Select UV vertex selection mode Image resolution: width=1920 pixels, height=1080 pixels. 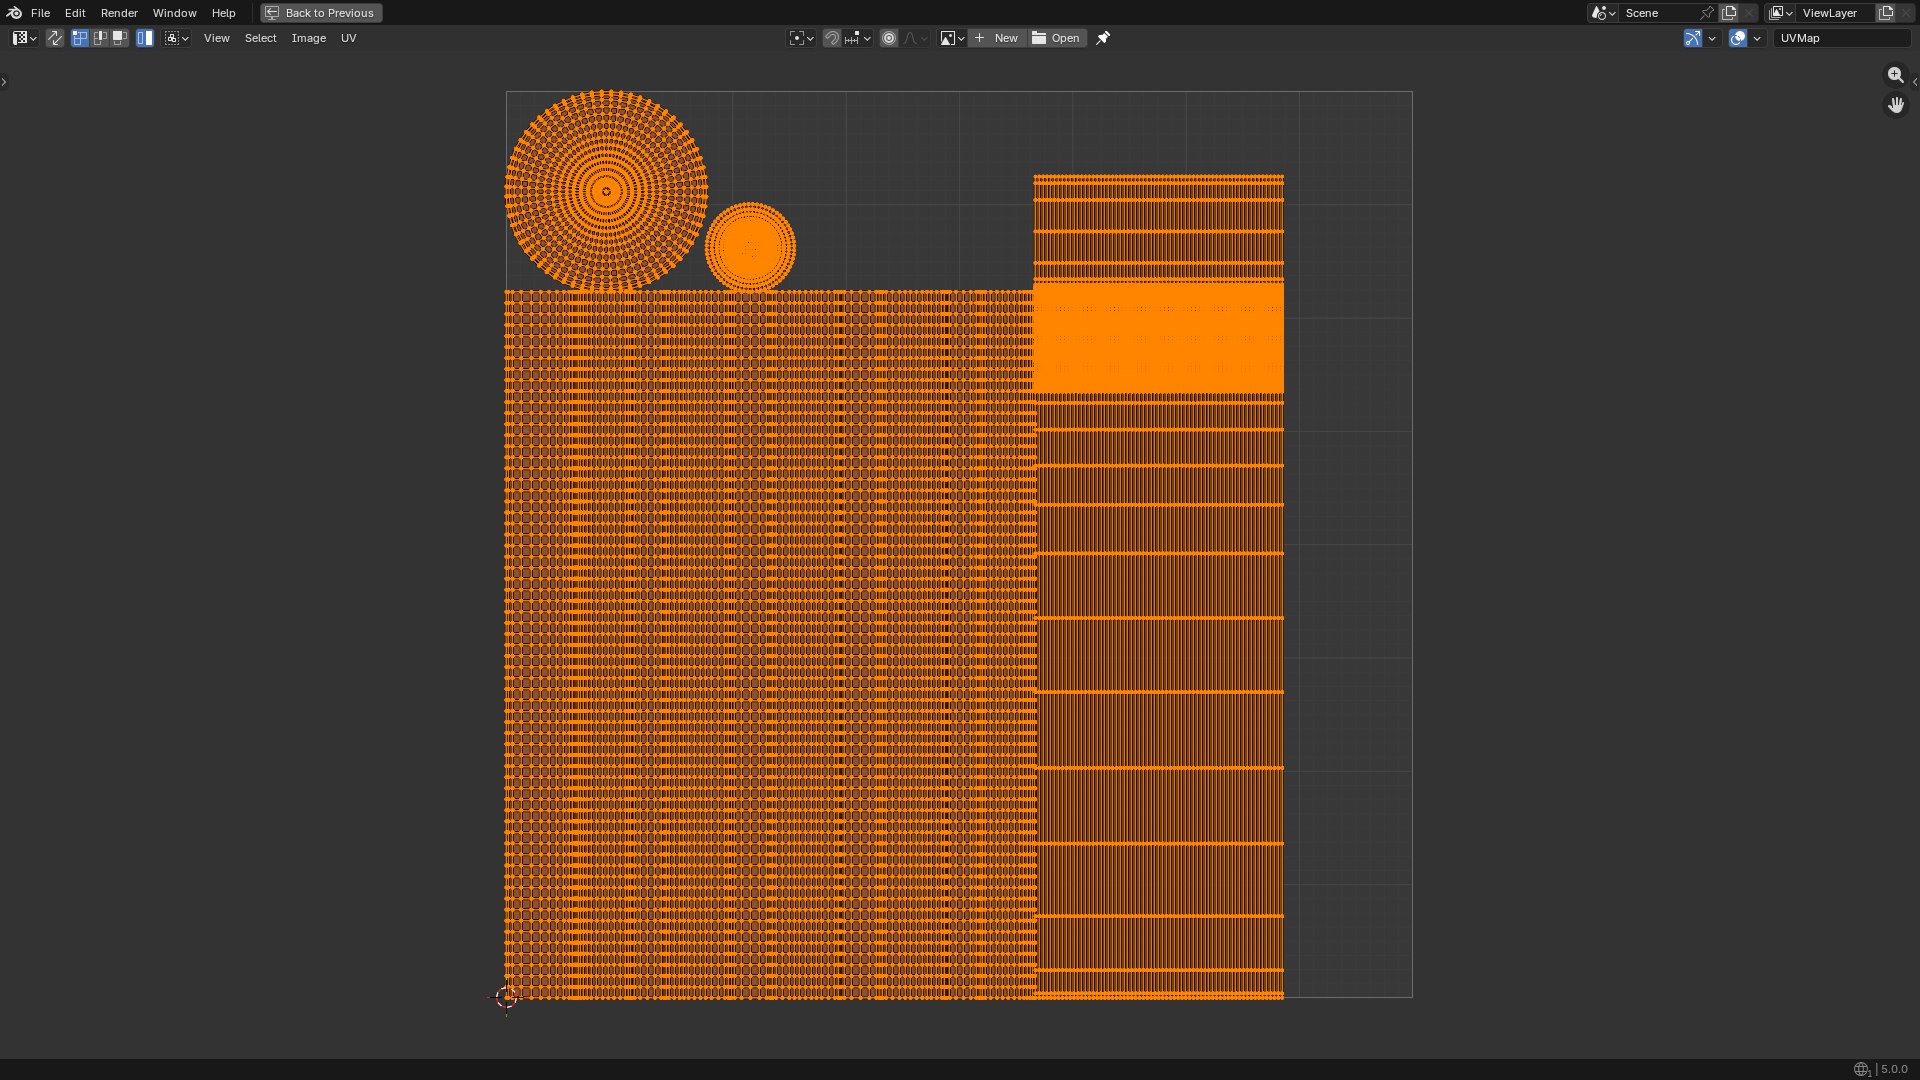[x=80, y=38]
